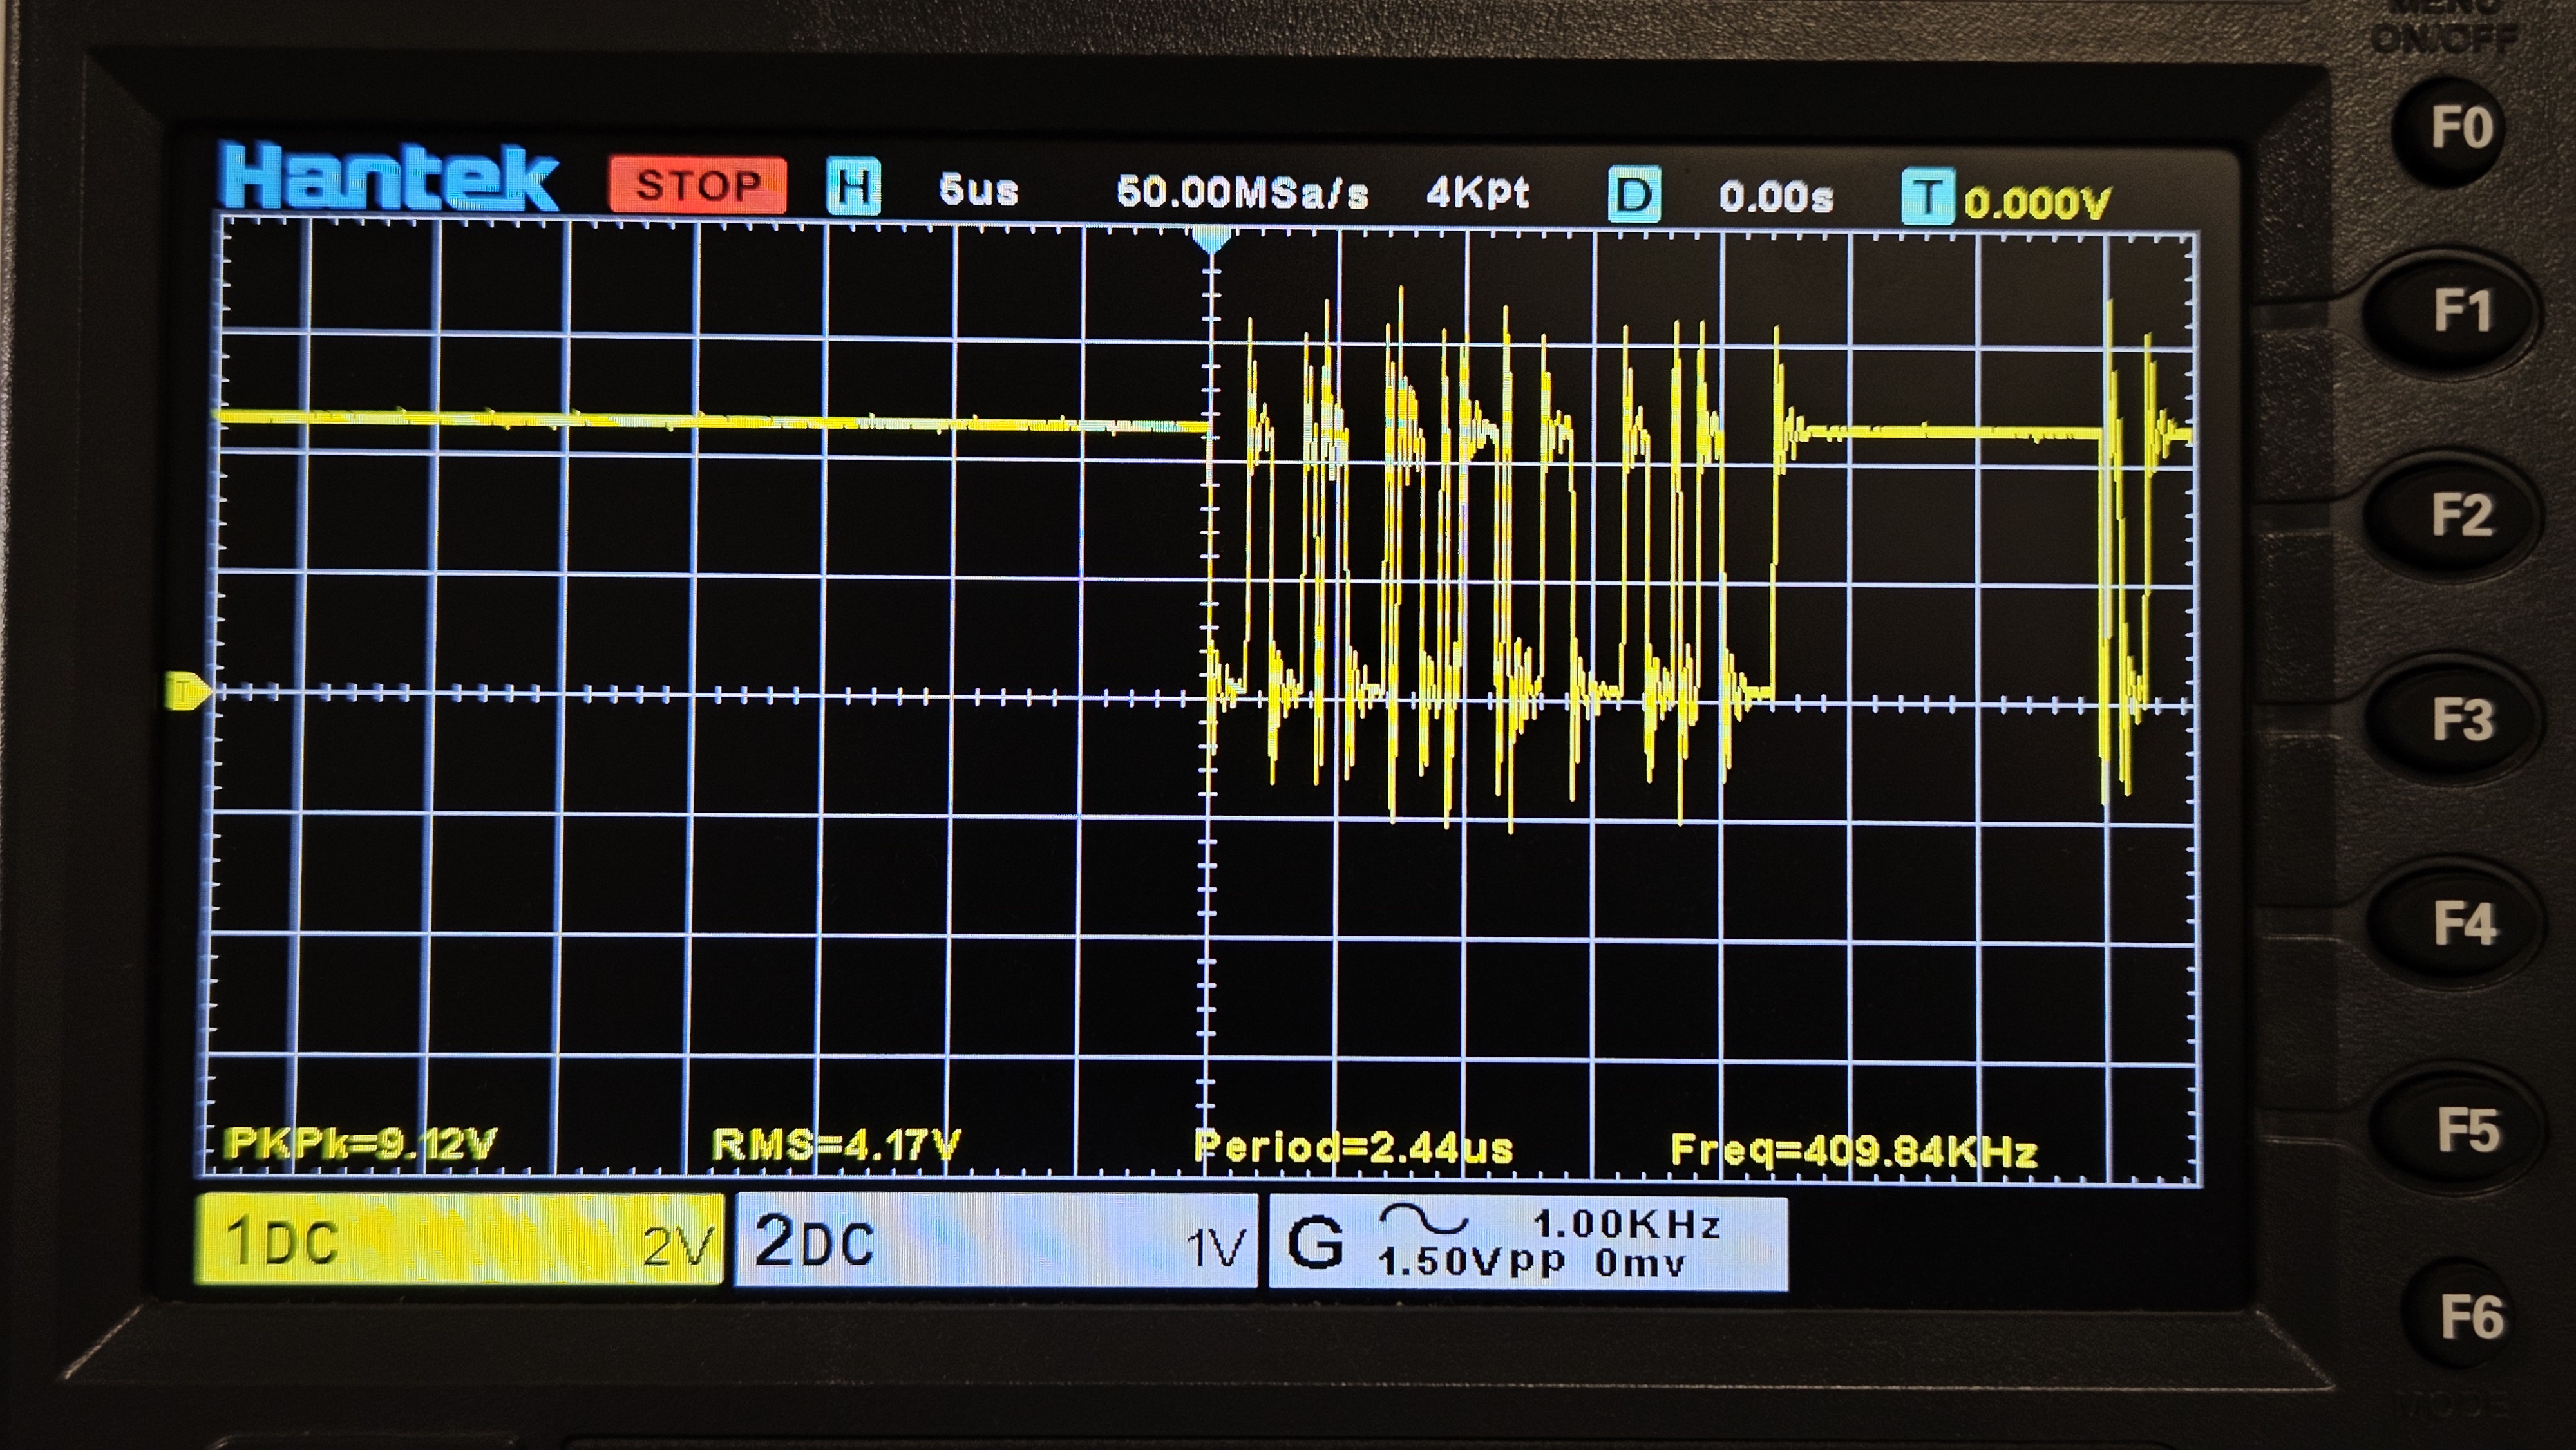Select the 2DC channel two tab

(x=995, y=1241)
